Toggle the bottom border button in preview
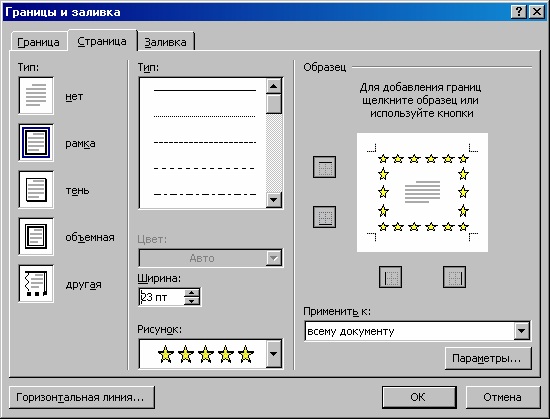 pyautogui.click(x=324, y=217)
